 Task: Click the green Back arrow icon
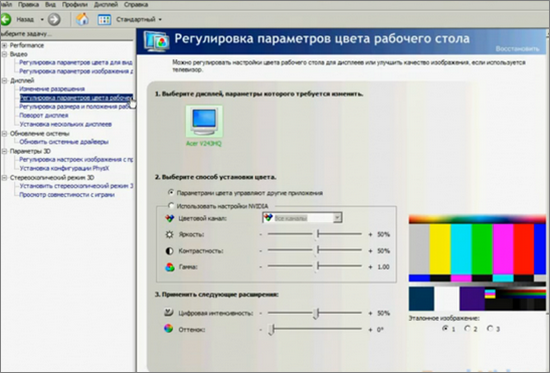tap(6, 19)
